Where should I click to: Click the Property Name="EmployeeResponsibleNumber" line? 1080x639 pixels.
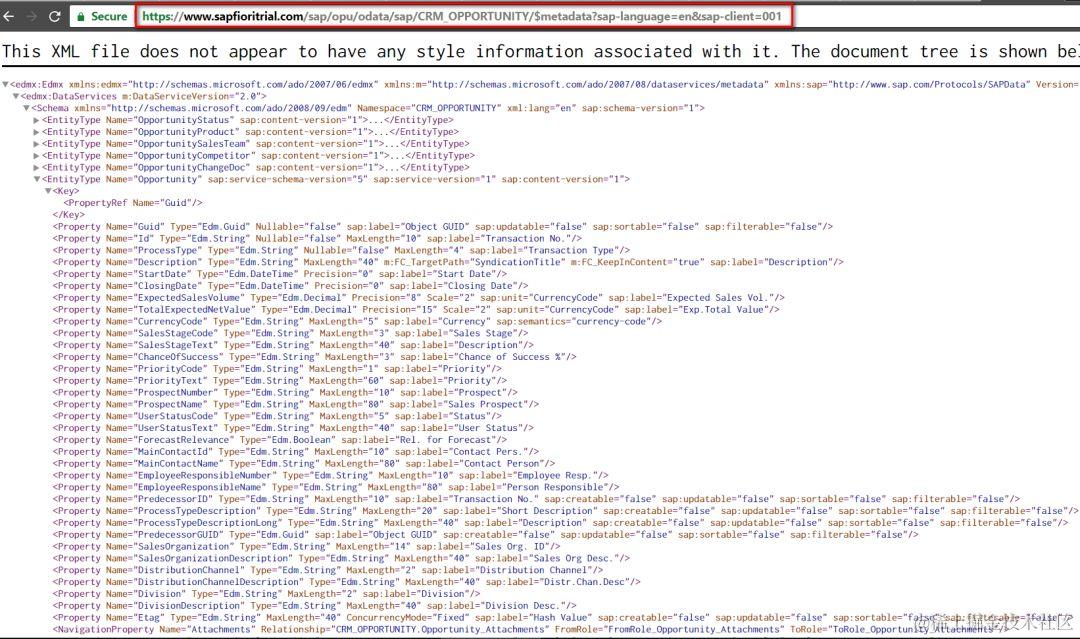[x=331, y=475]
